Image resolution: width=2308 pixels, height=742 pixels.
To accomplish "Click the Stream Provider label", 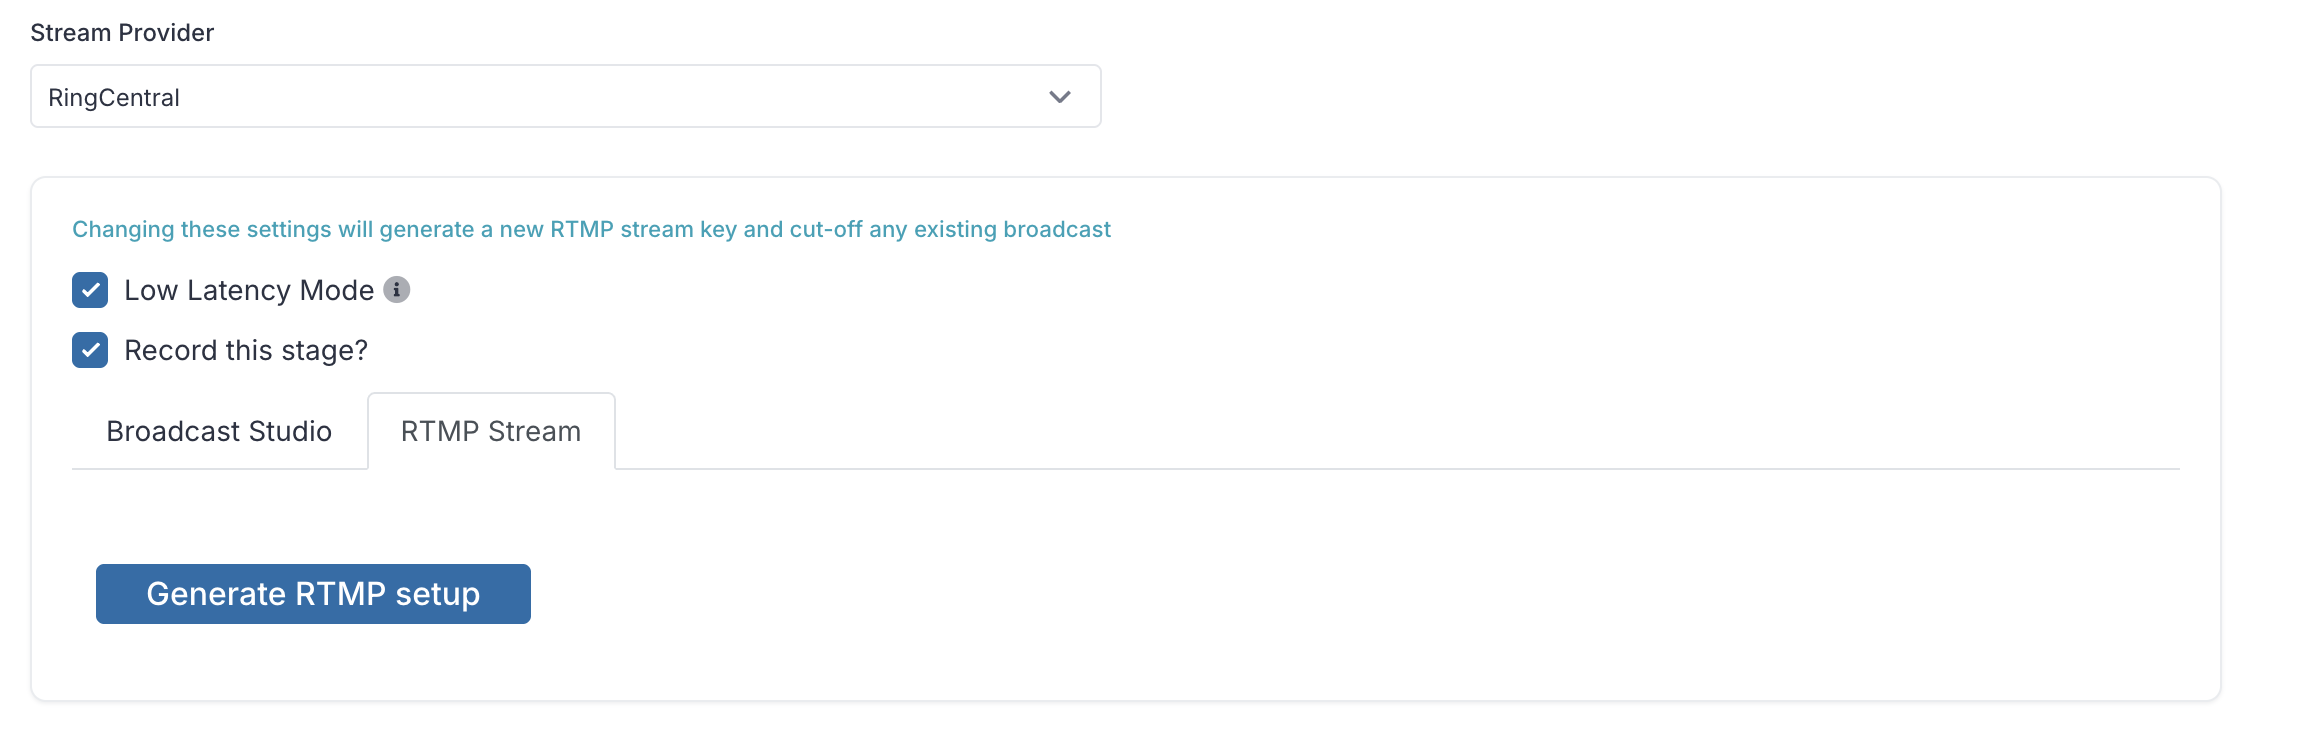I will click(122, 33).
